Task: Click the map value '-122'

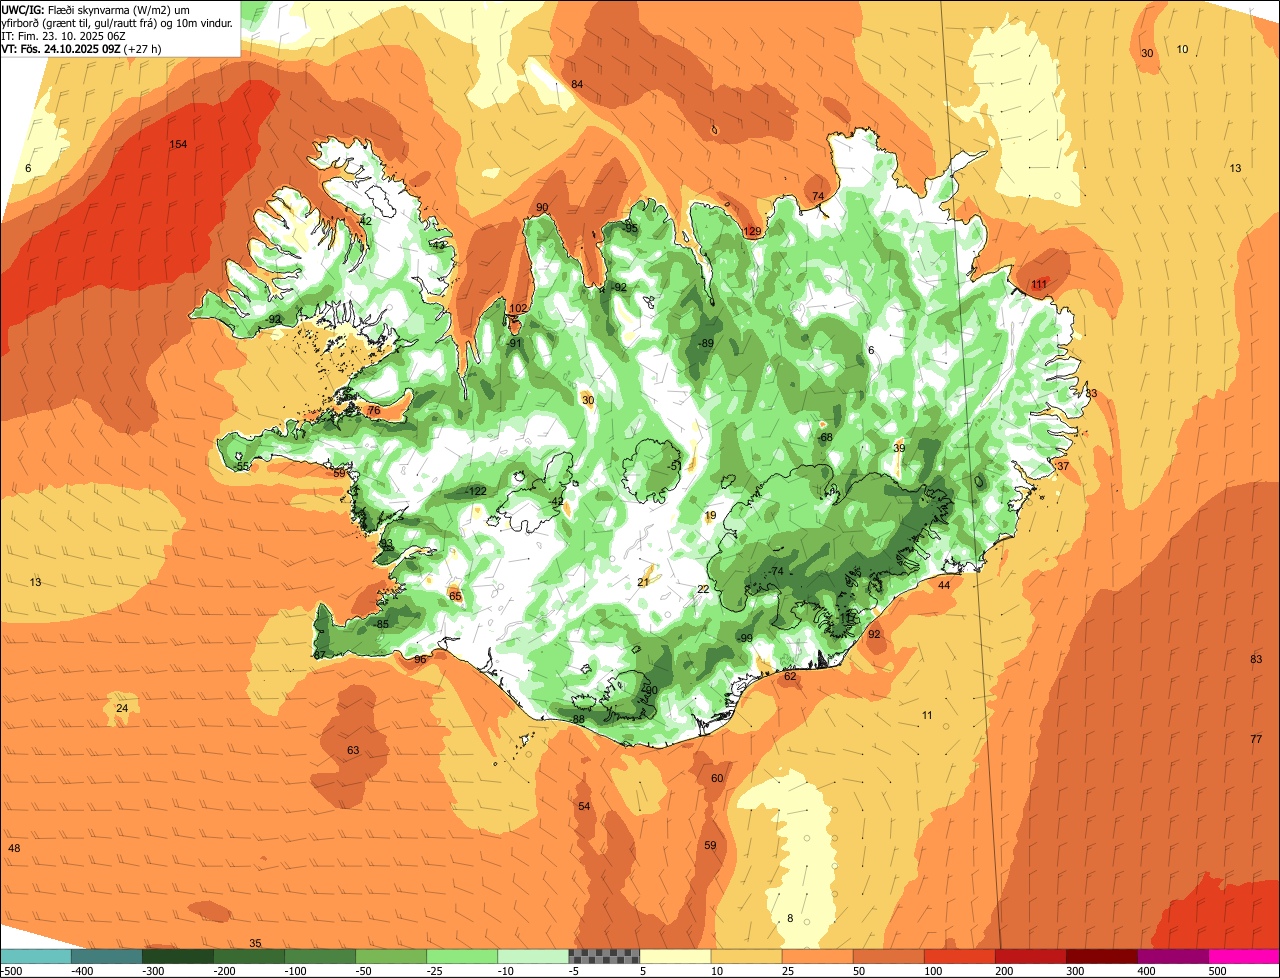Action: pyautogui.click(x=476, y=491)
